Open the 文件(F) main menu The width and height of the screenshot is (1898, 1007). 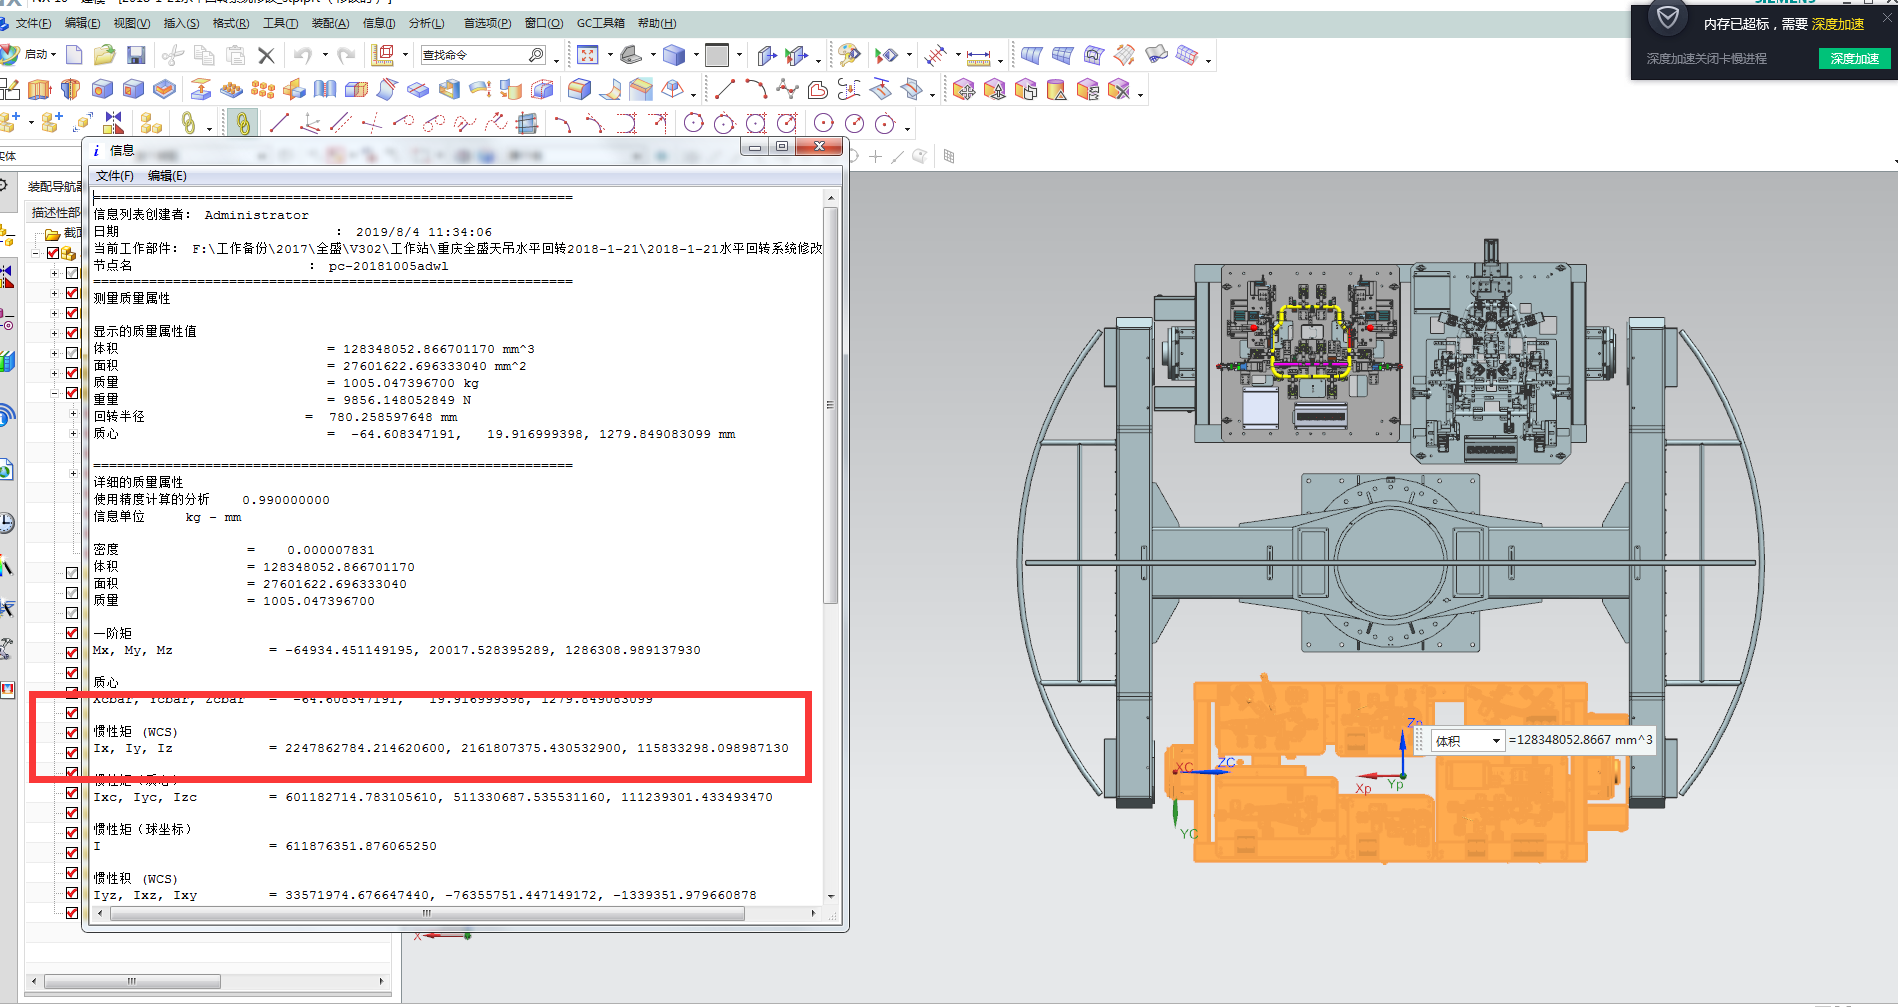(x=32, y=23)
